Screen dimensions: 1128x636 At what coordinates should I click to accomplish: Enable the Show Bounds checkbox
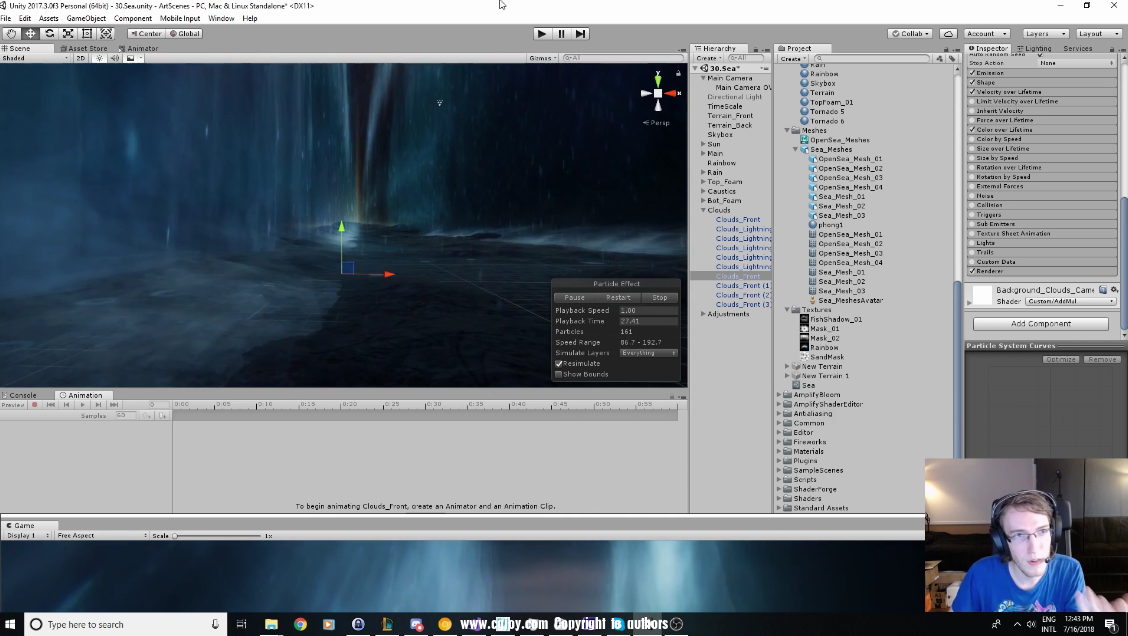tap(559, 374)
